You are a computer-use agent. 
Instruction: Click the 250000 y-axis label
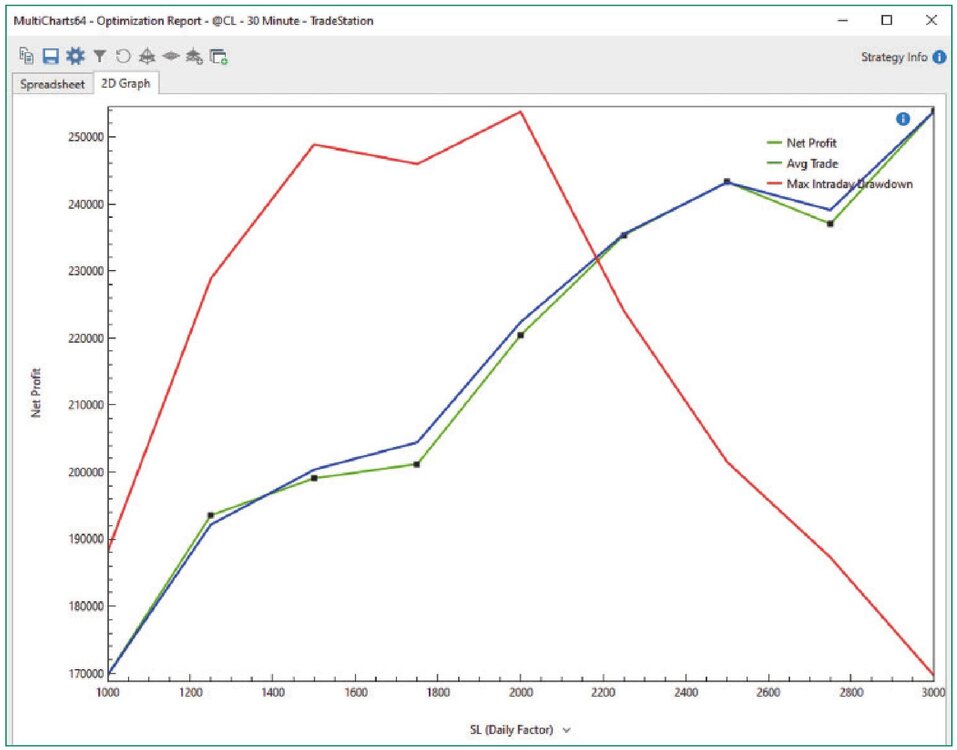coord(85,137)
